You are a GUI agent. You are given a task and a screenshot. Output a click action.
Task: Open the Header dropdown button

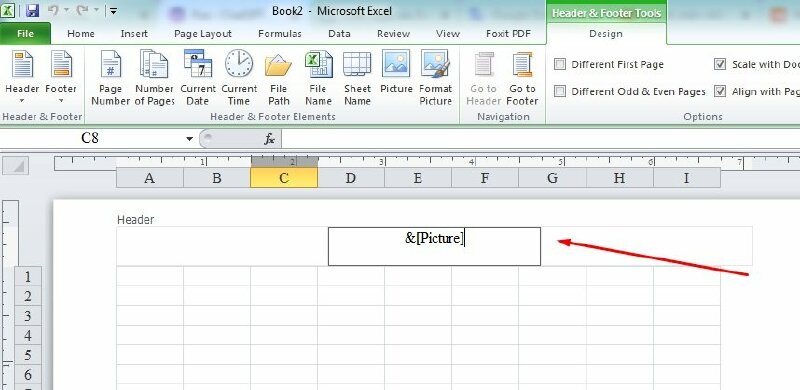pyautogui.click(x=22, y=78)
